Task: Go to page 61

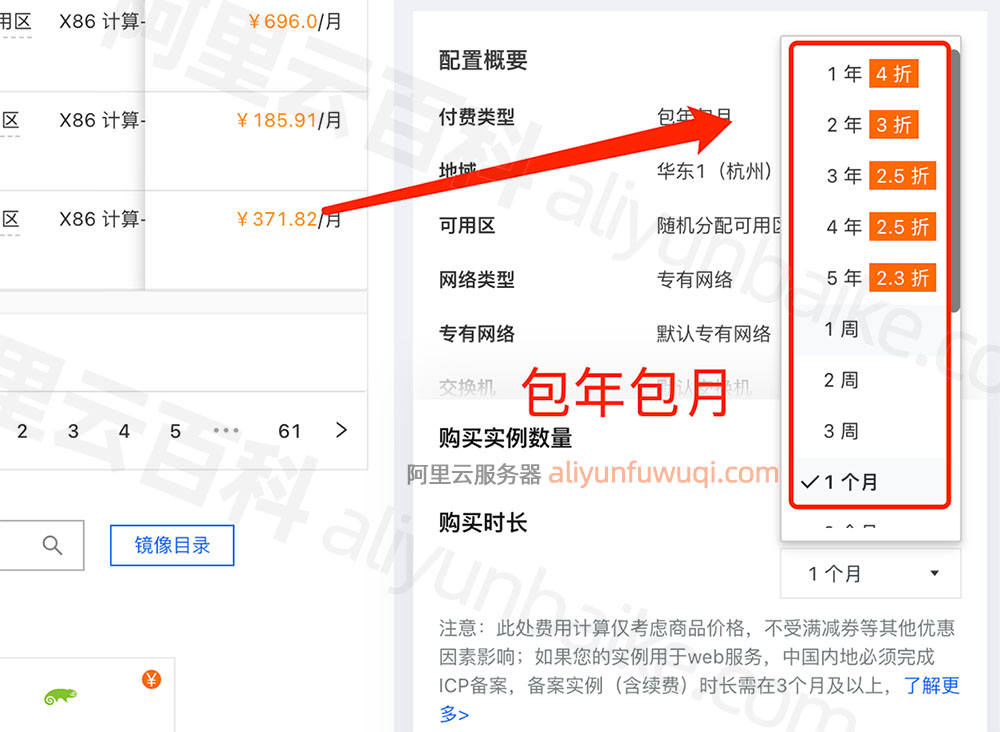Action: (x=290, y=431)
